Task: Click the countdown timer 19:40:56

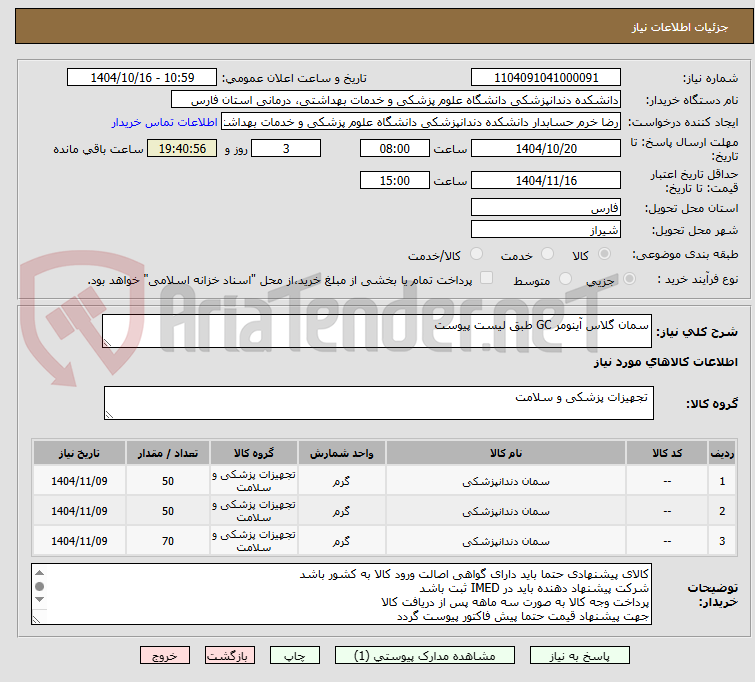Action: pyautogui.click(x=182, y=148)
